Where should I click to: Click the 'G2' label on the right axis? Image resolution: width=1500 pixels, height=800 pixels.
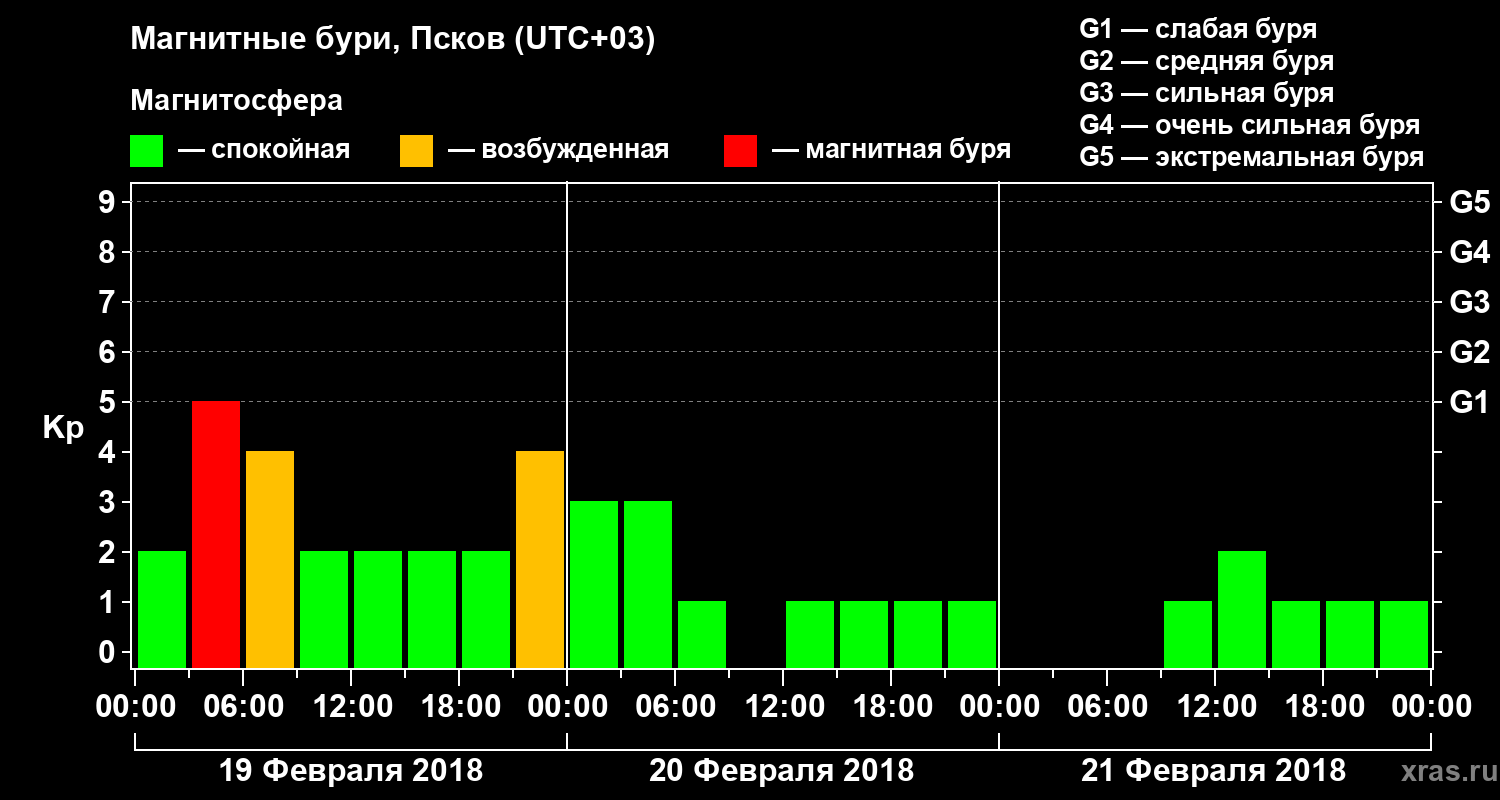coord(1470,352)
